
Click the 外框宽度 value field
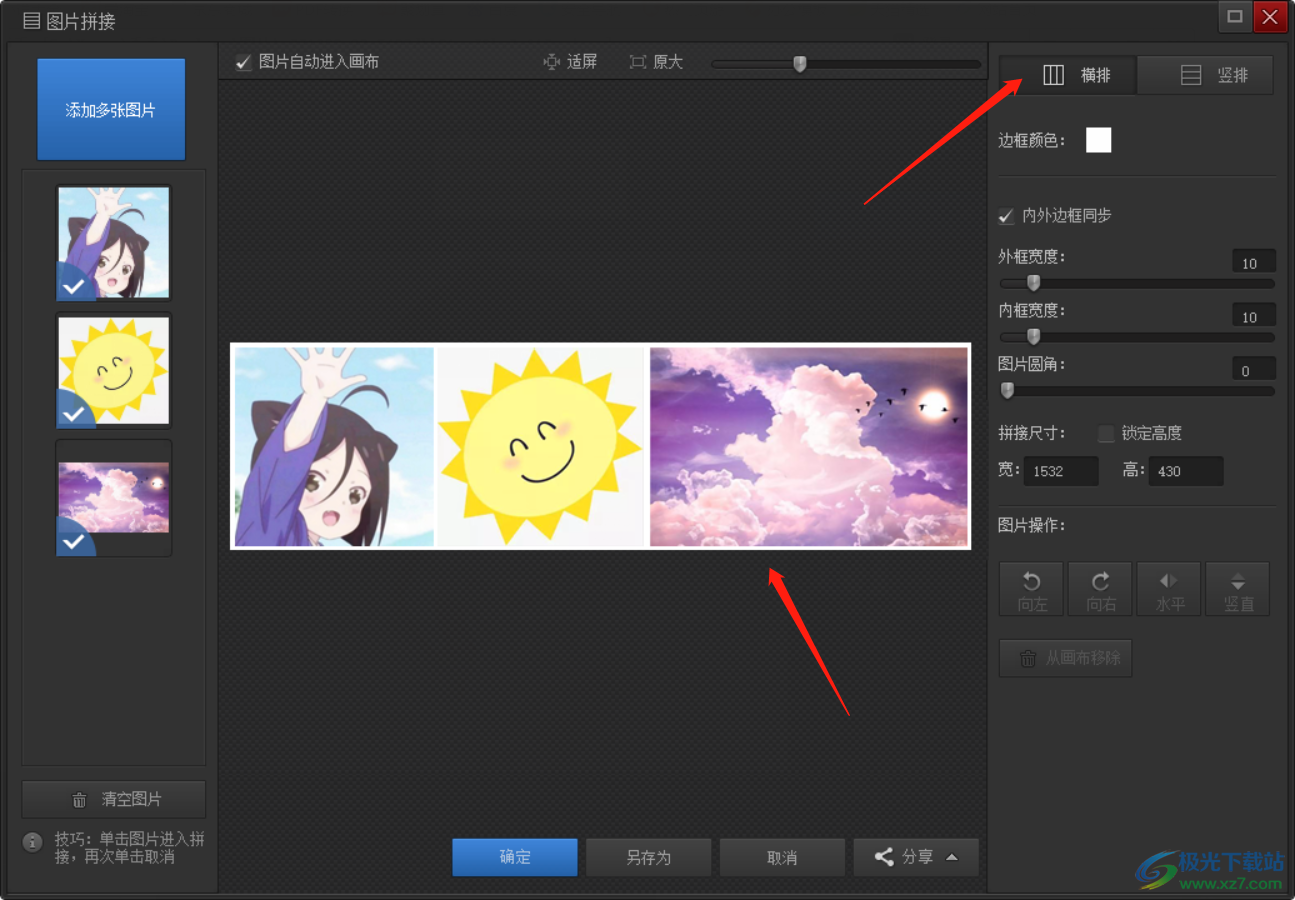tap(1253, 262)
